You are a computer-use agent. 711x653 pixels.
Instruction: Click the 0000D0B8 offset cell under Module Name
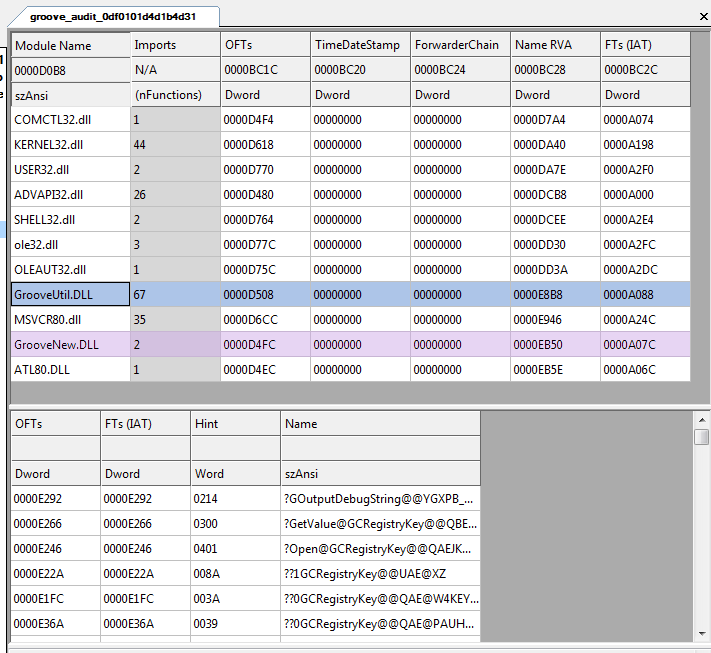[71, 70]
